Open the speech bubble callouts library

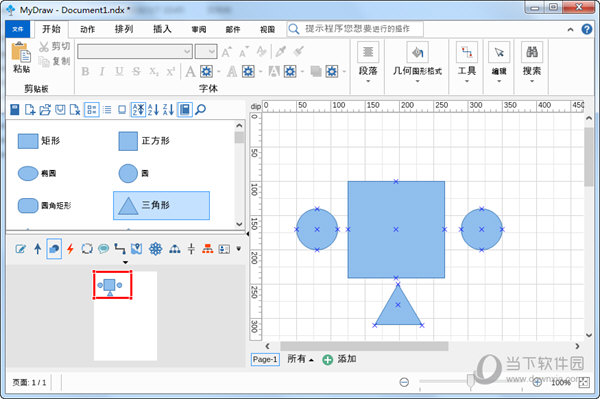tap(103, 249)
